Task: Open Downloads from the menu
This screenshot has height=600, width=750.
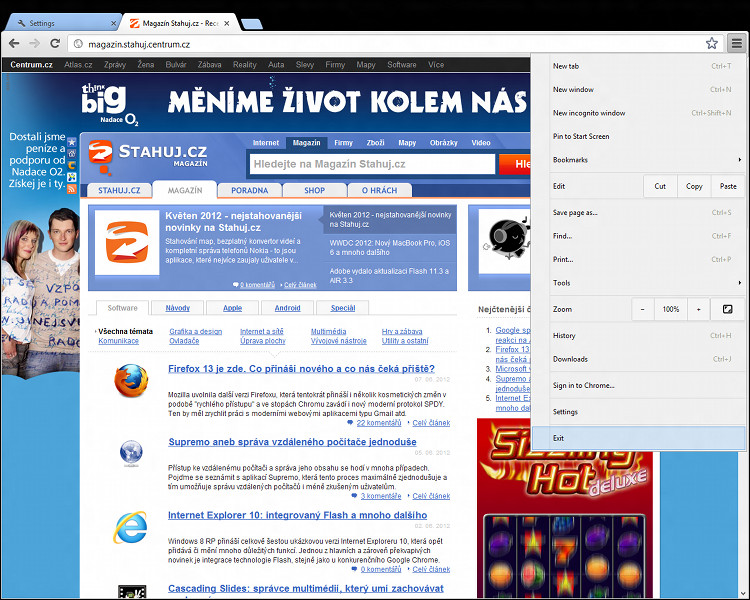Action: tap(639, 359)
